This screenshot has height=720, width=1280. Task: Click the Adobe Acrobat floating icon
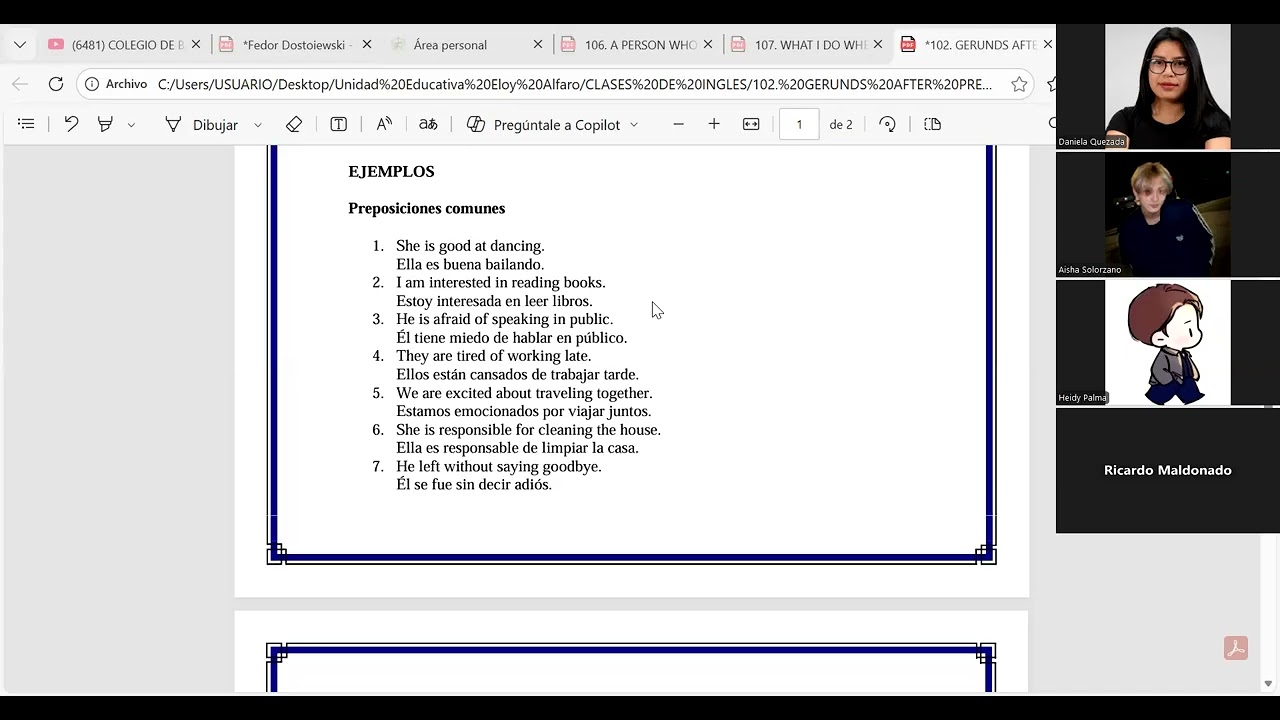pos(1236,648)
